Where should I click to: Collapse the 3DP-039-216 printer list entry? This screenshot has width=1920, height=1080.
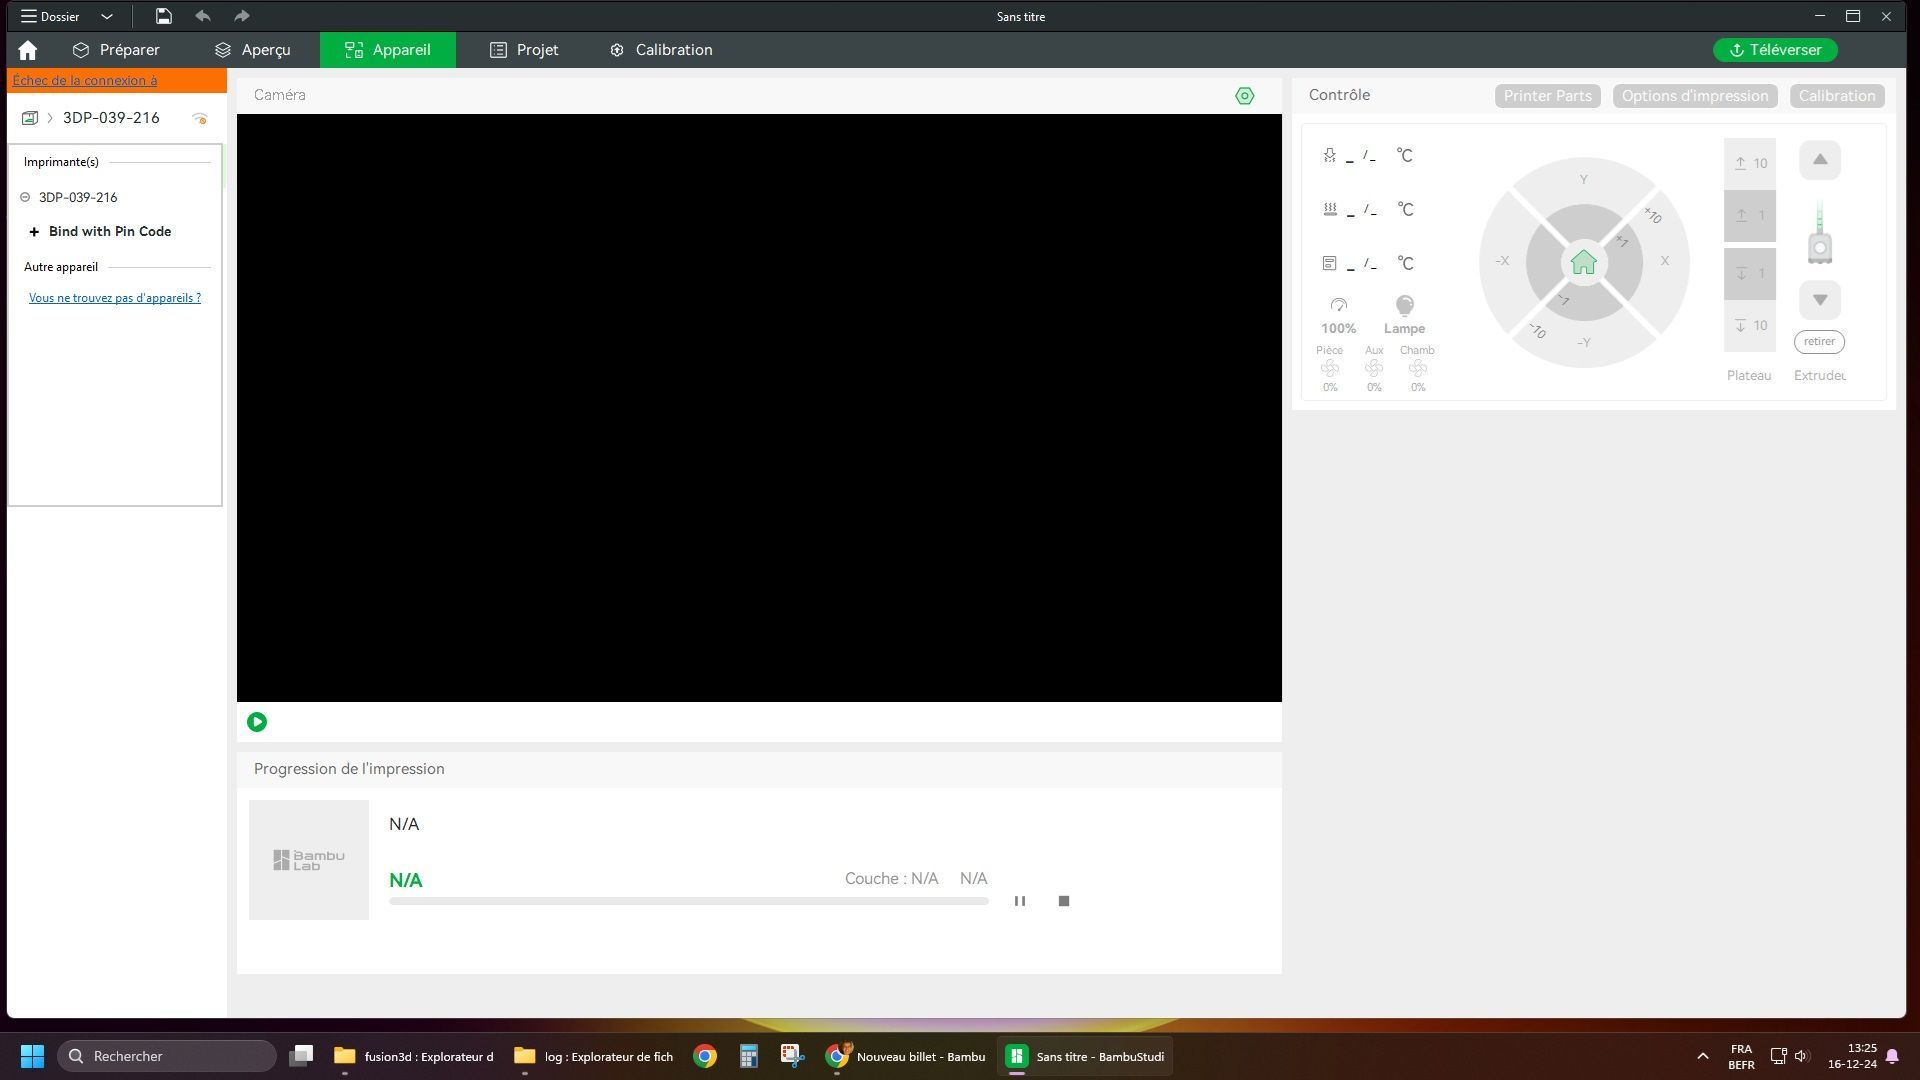(x=25, y=197)
